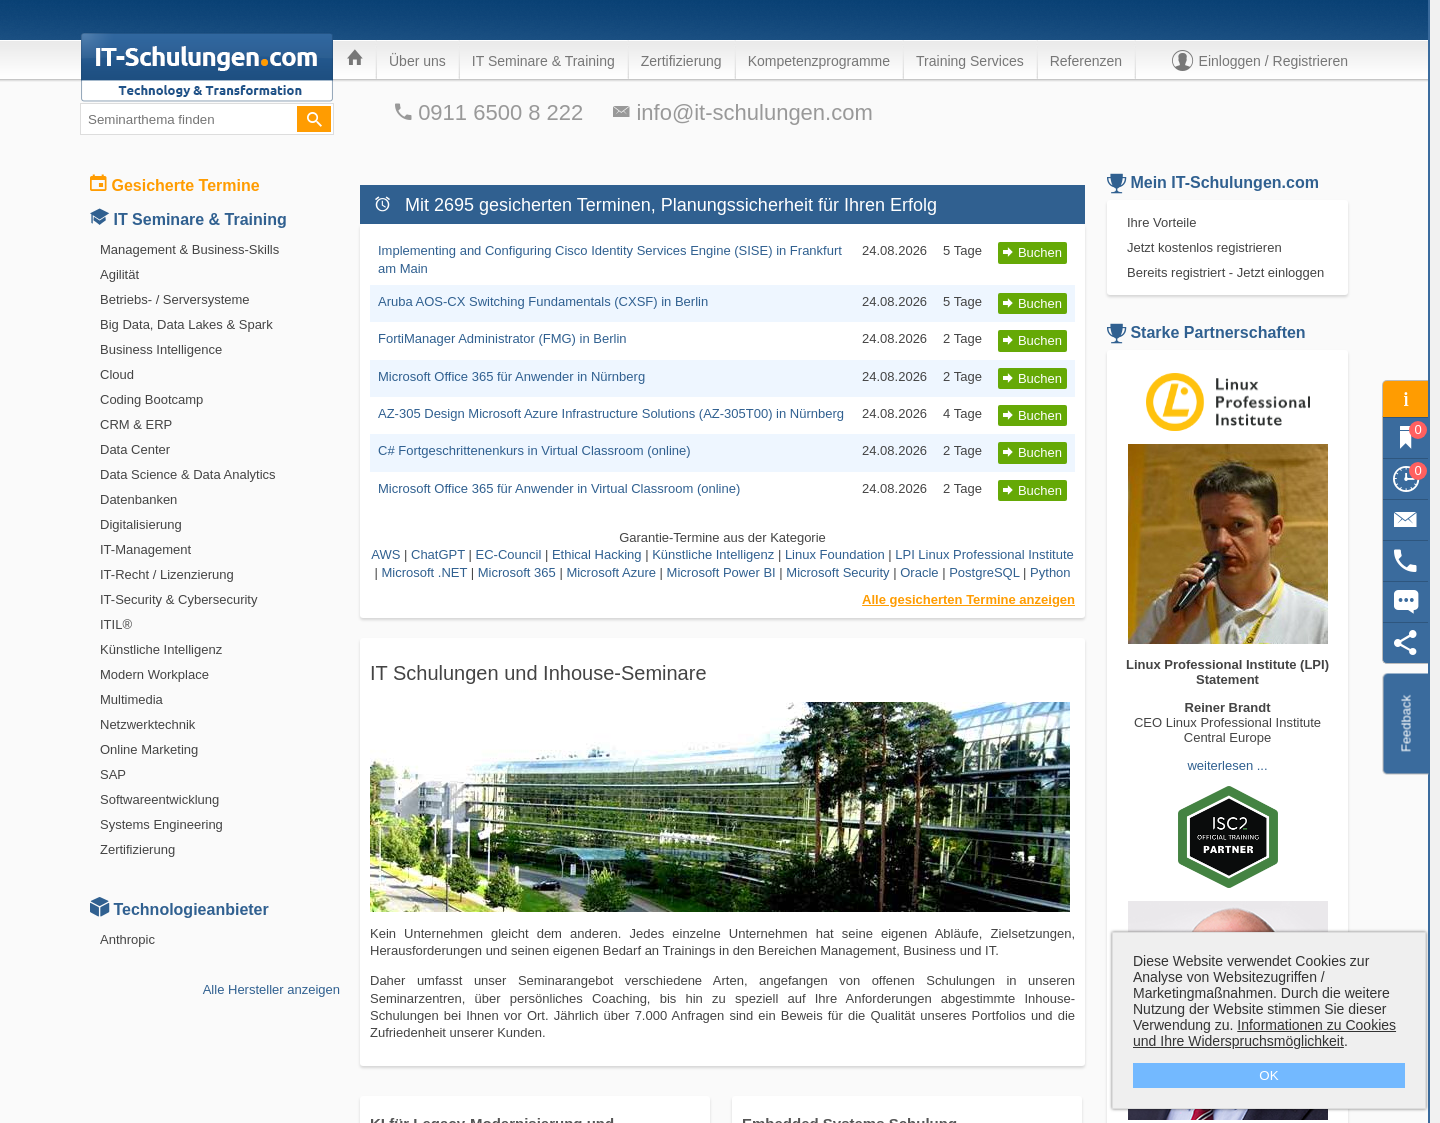Book the FortiManager Administrator course

(1032, 341)
